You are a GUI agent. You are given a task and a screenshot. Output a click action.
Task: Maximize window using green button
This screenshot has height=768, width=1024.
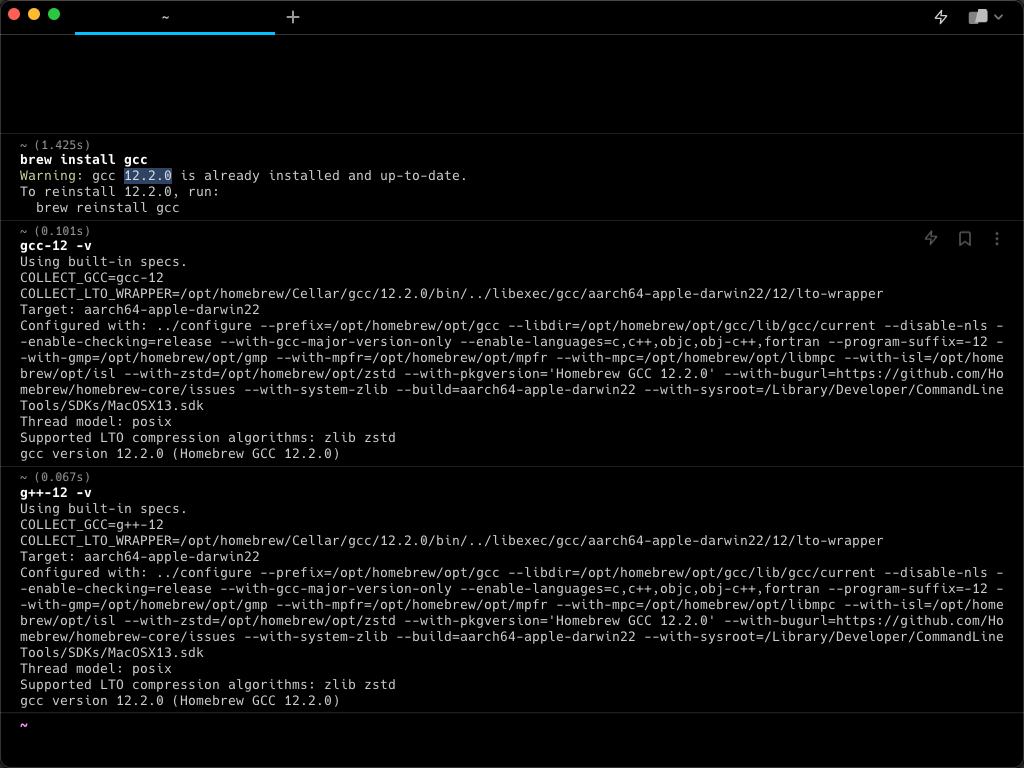pos(54,14)
